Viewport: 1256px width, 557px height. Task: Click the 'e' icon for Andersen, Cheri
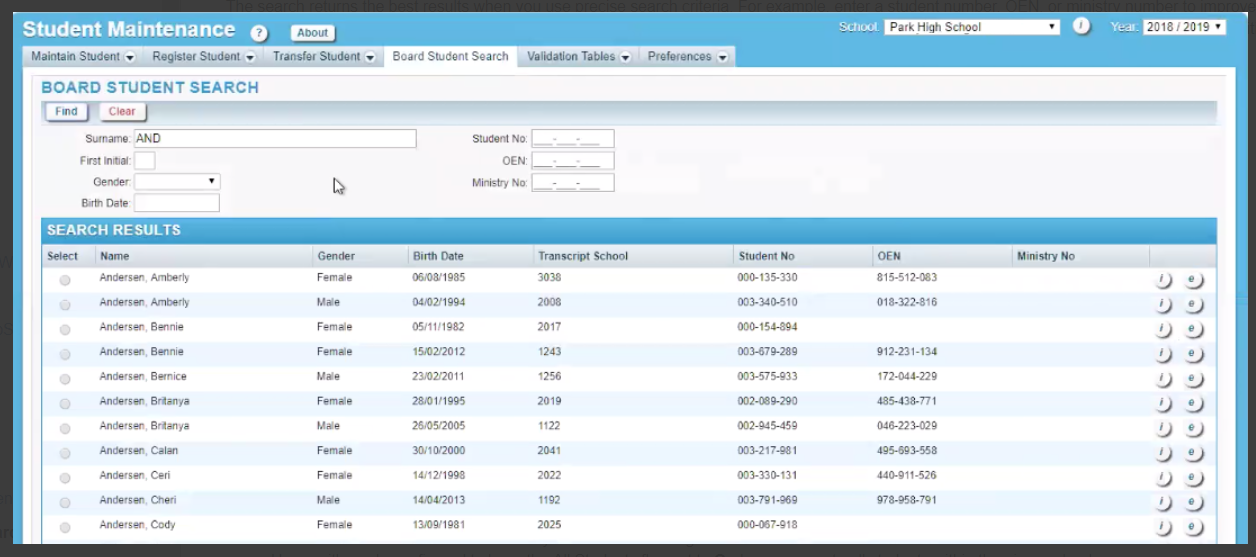click(1193, 502)
